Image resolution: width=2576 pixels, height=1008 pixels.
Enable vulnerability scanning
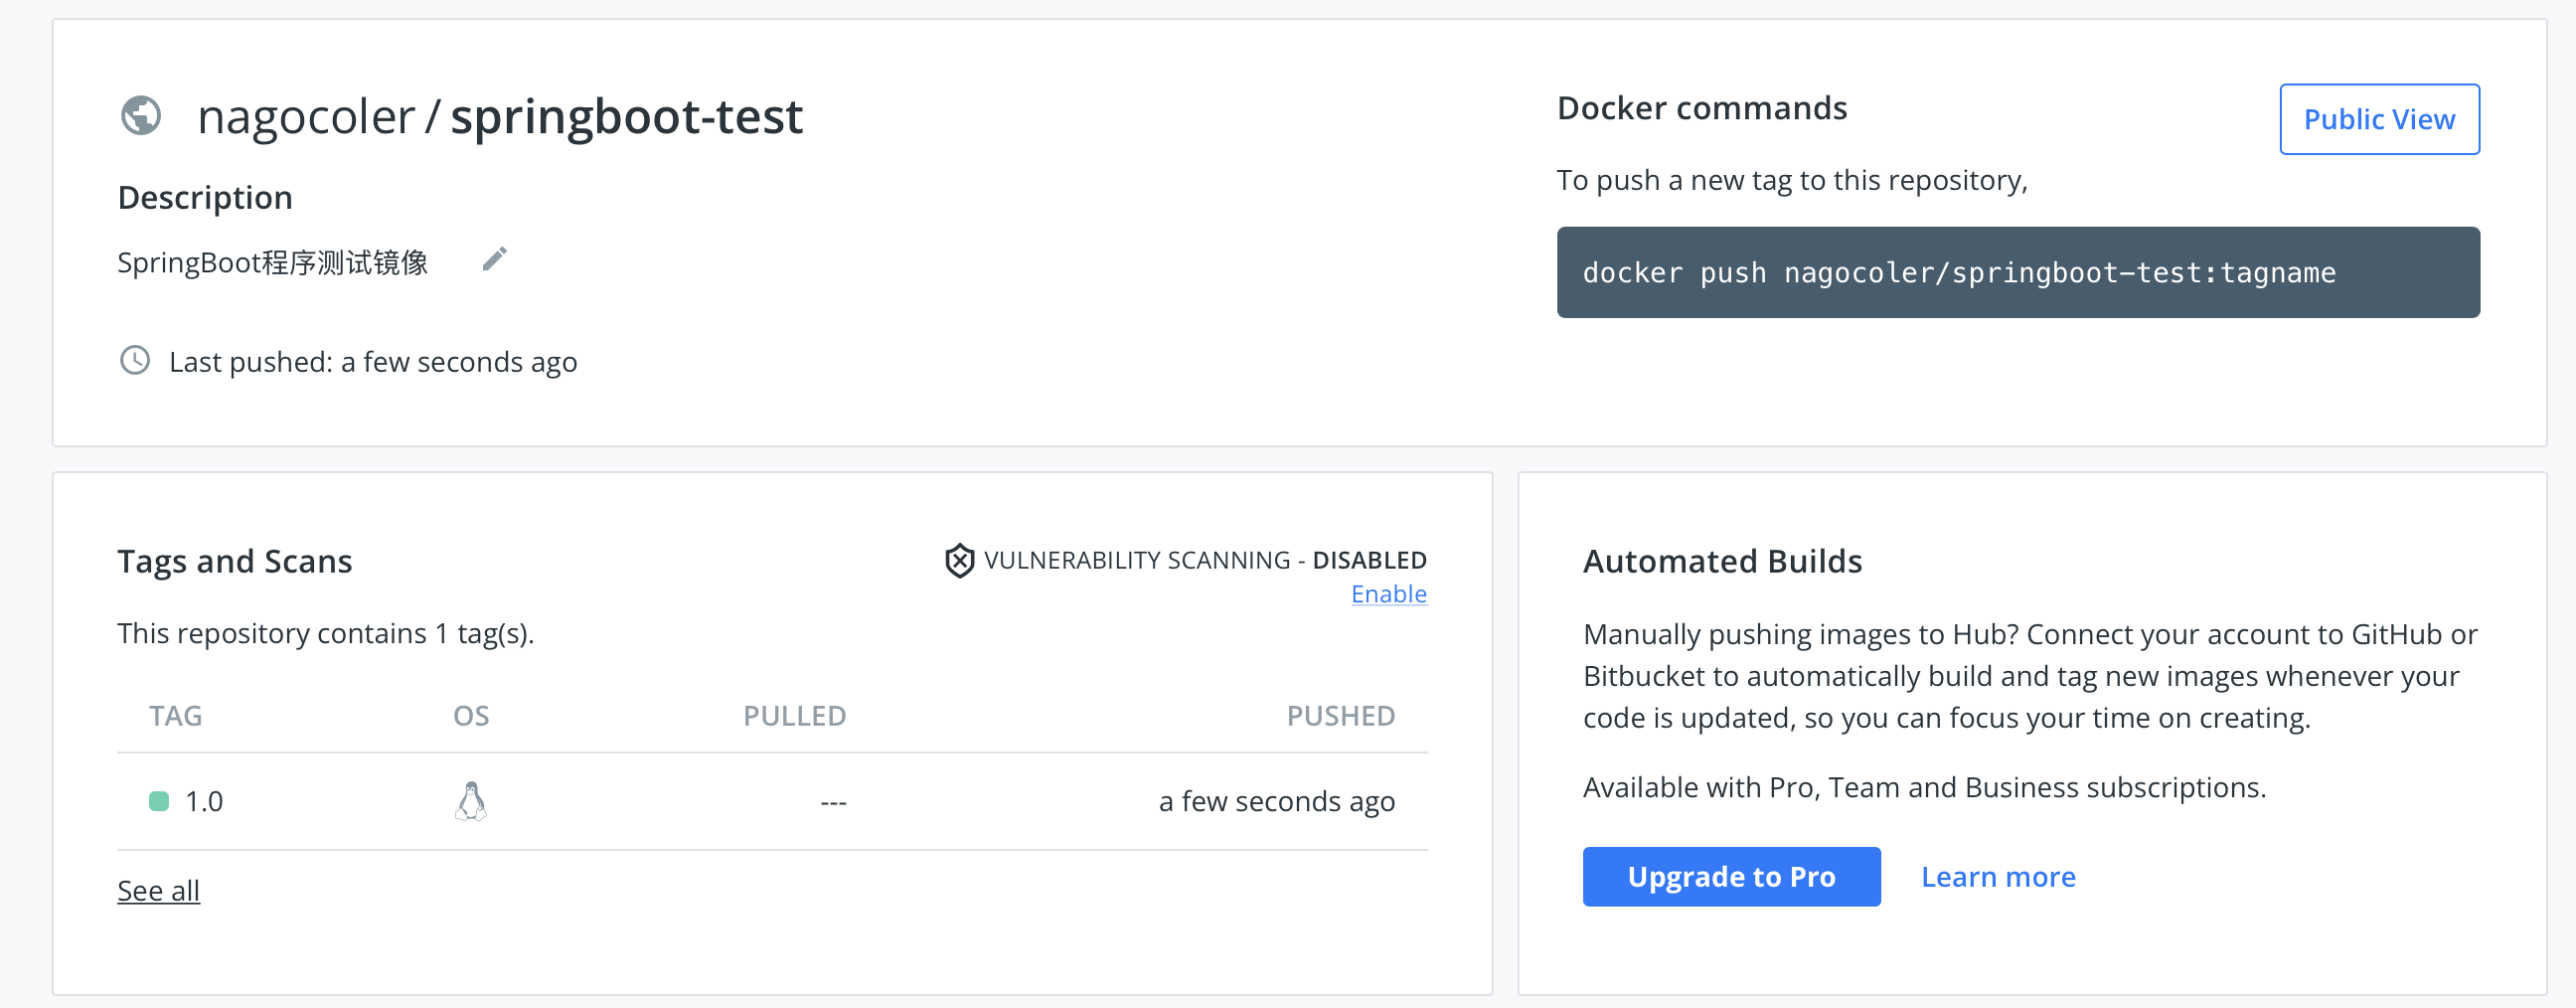click(x=1388, y=594)
